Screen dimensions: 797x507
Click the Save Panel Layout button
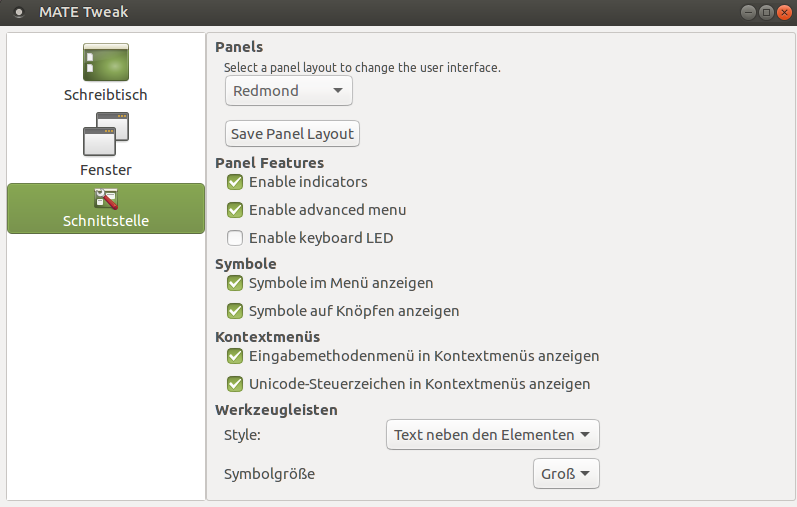click(292, 134)
